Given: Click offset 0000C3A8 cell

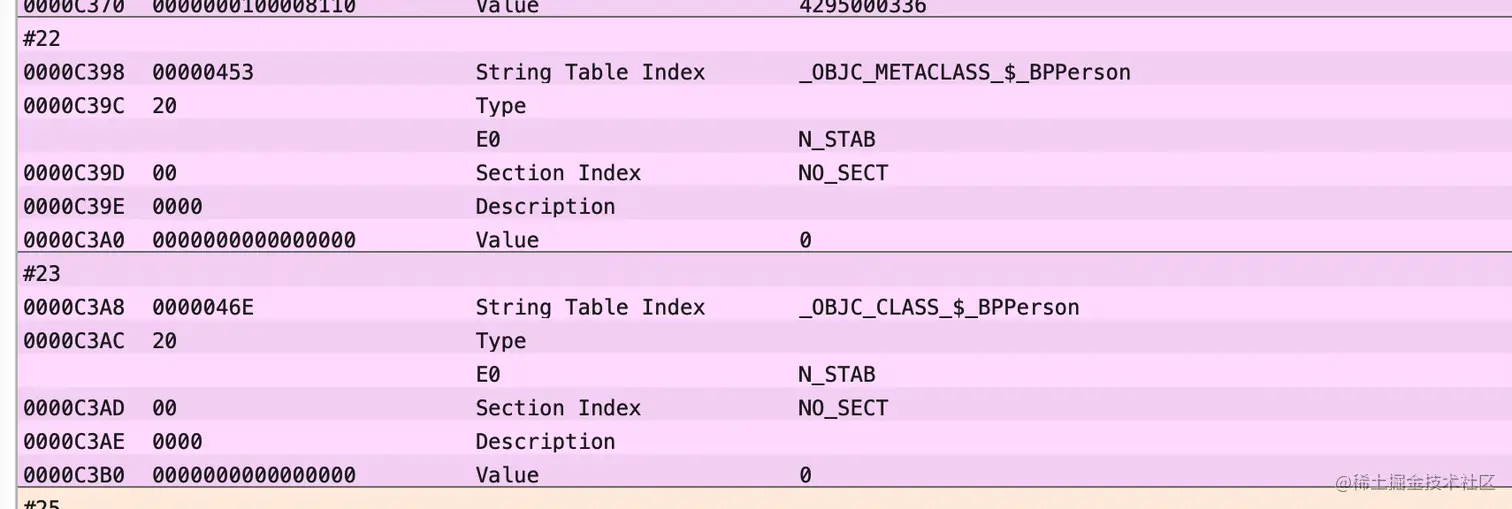Looking at the screenshot, I should point(73,308).
